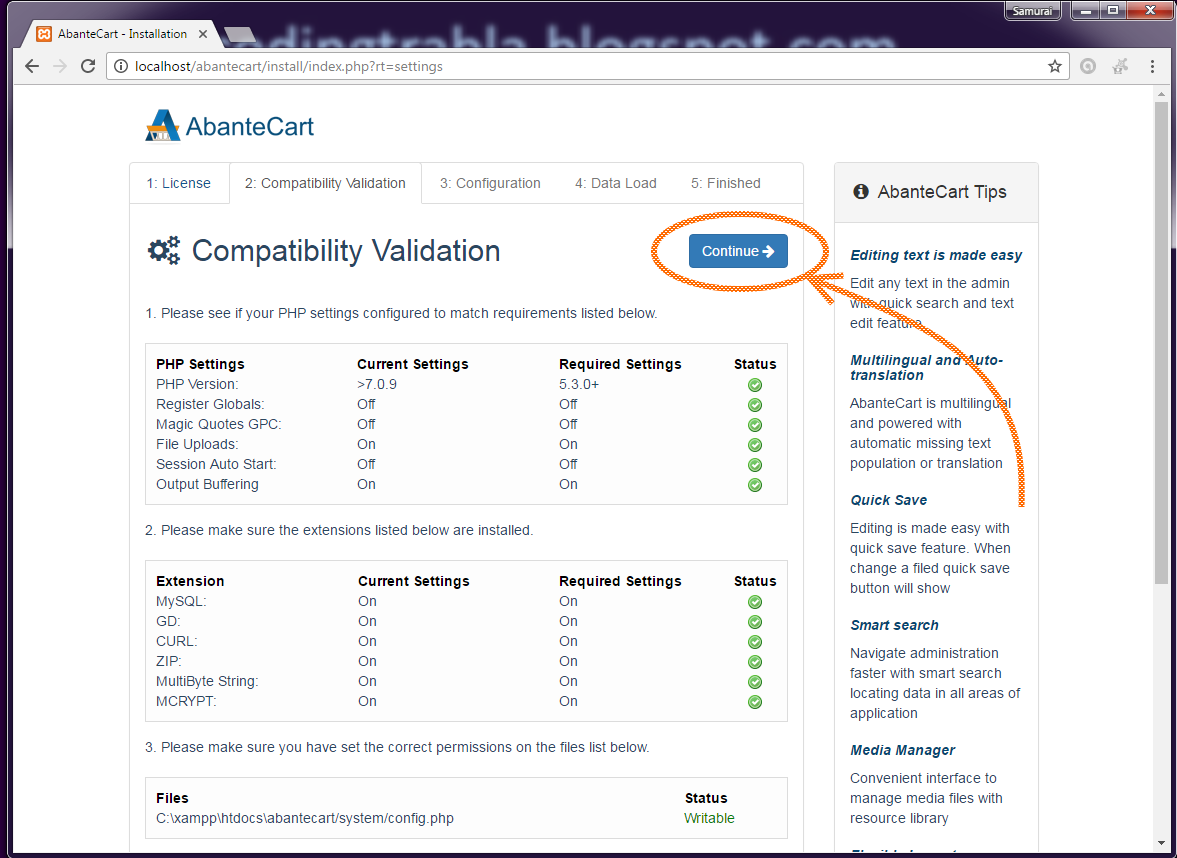Click the circular extension icon beside the star
Screen dimensions: 1177x858
point(1088,66)
